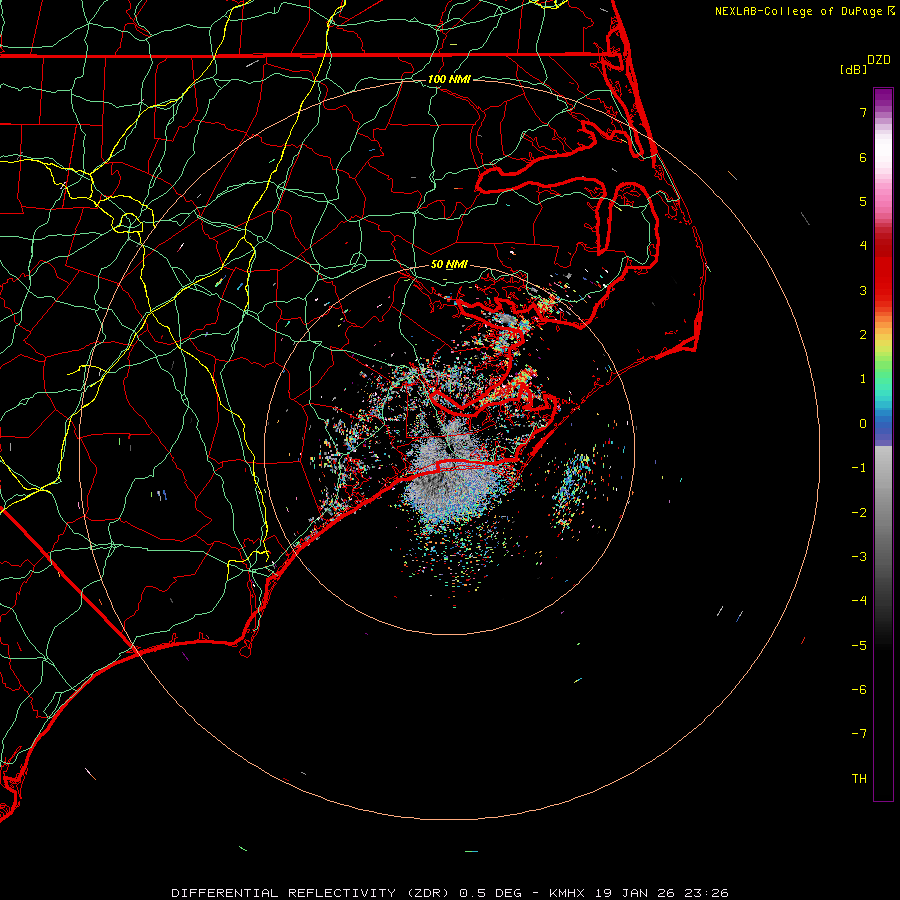Click the Differential Reflectivity KMHX footer caption
Screen dimensions: 900x900
(450, 893)
